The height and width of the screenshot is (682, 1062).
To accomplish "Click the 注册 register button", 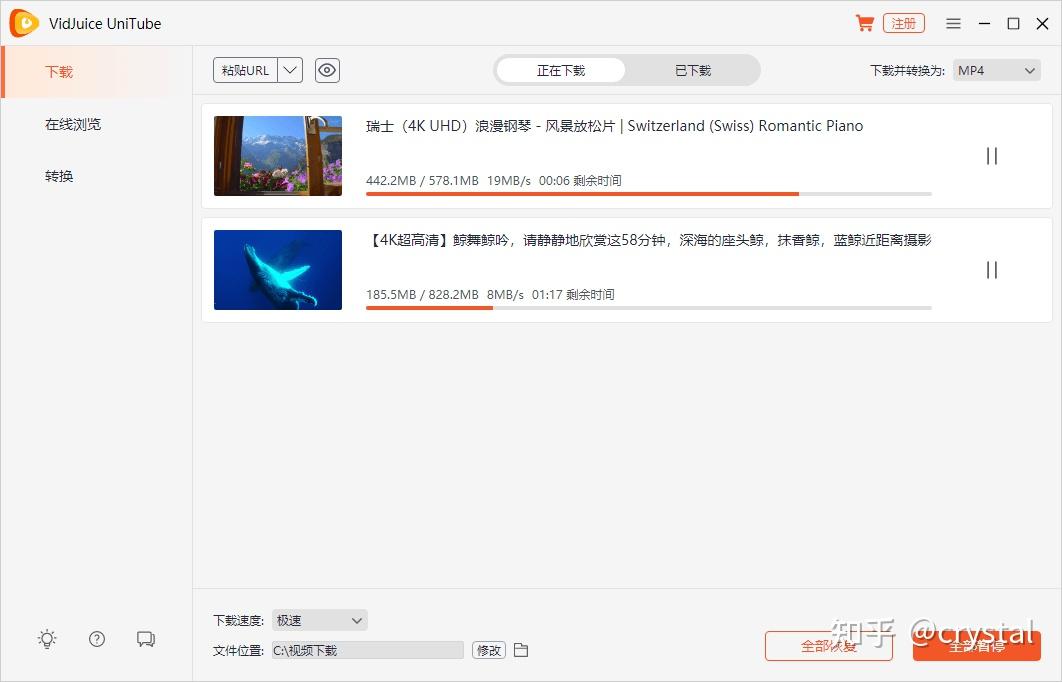I will 903,22.
